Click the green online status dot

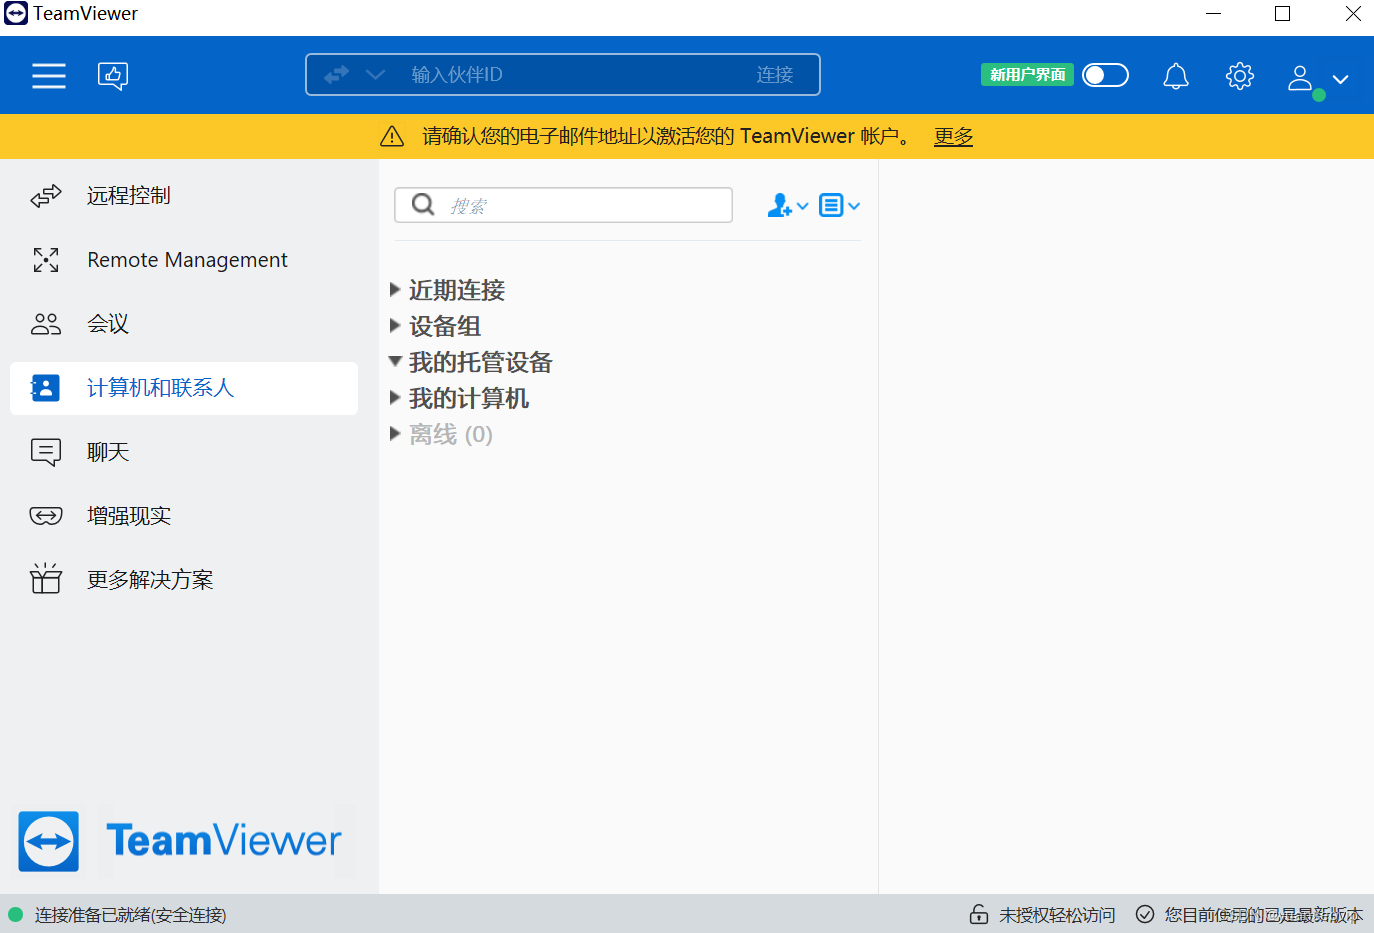click(x=1319, y=95)
